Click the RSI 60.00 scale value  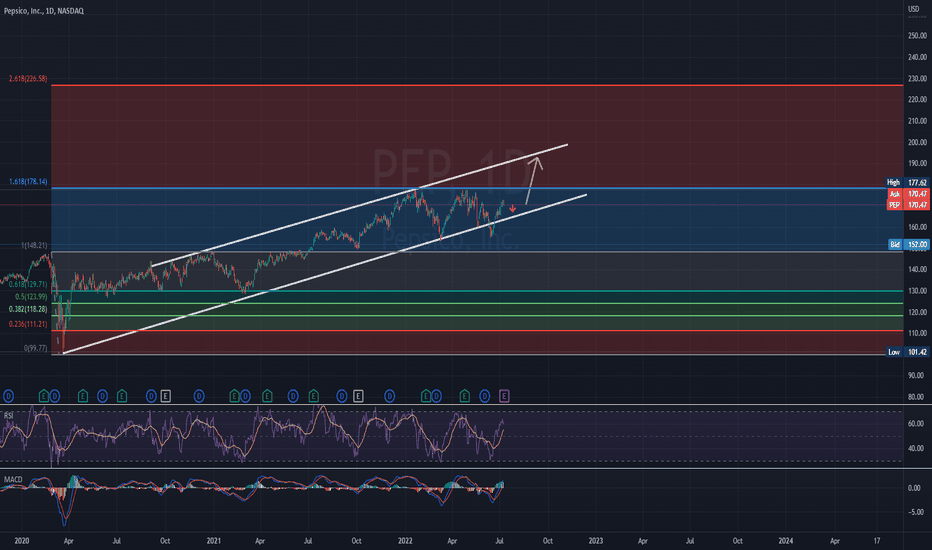coord(916,423)
